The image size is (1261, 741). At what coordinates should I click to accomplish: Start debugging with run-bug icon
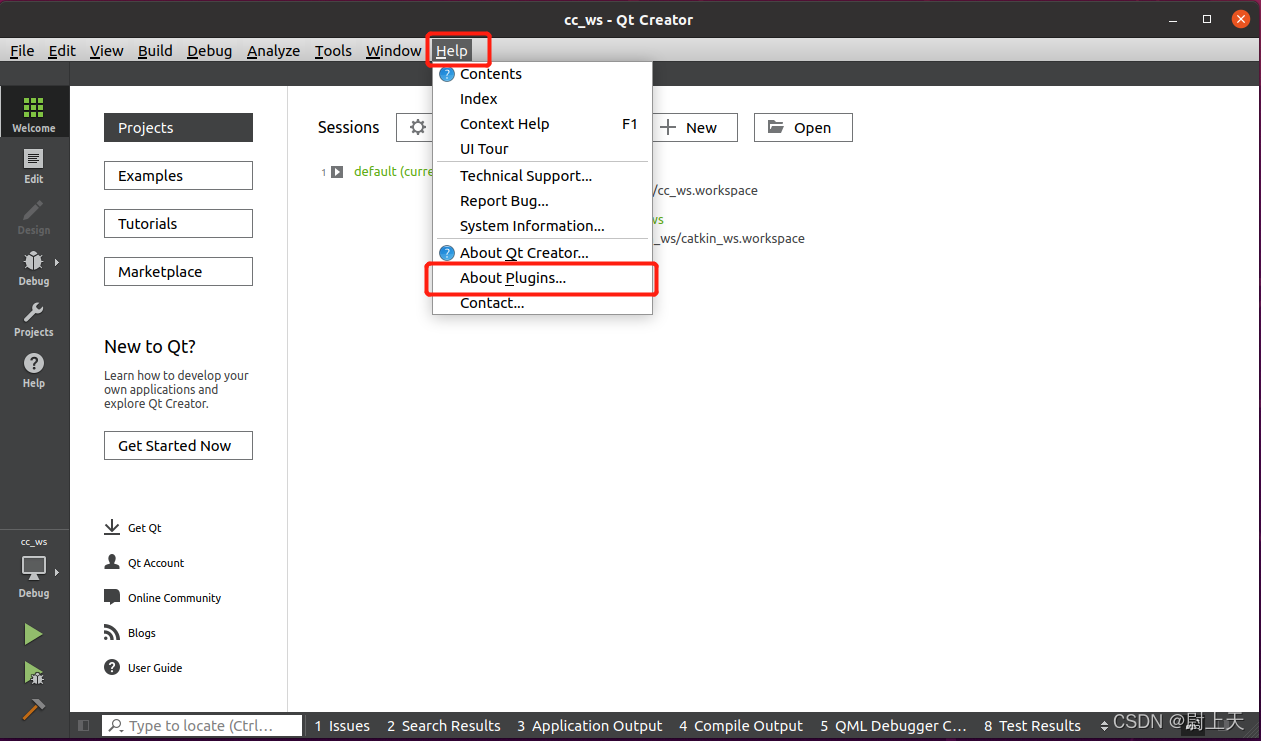[34, 672]
